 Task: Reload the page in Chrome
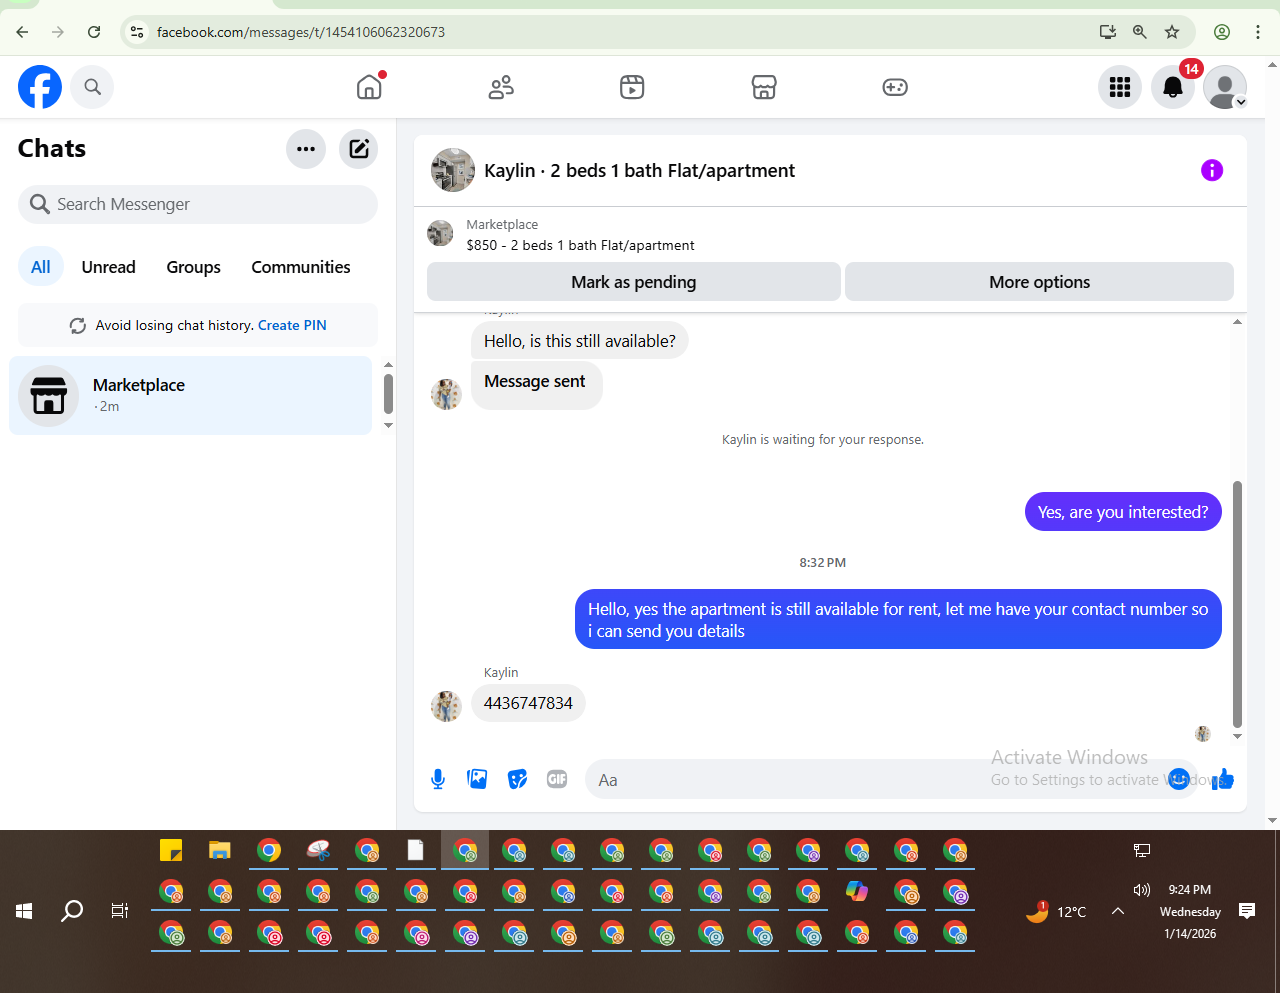tap(94, 32)
